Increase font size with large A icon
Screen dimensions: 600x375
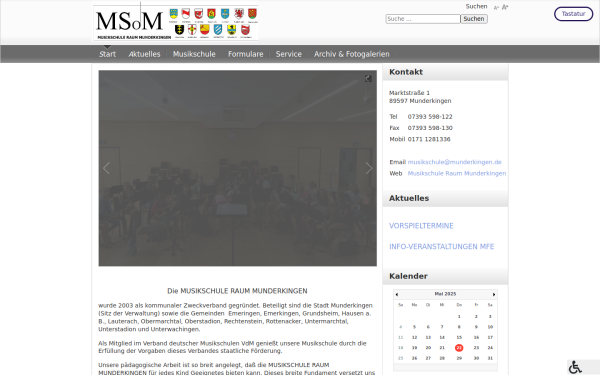505,7
